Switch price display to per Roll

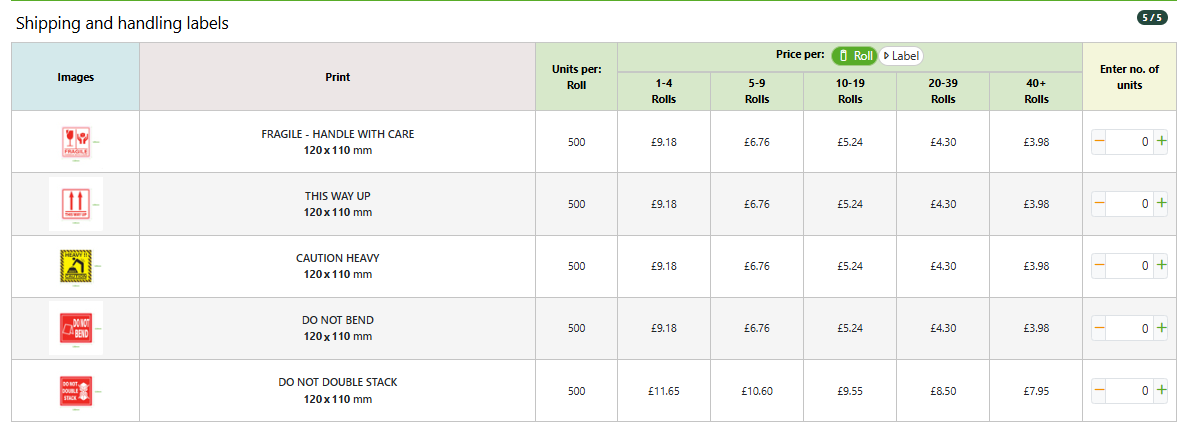tap(855, 56)
